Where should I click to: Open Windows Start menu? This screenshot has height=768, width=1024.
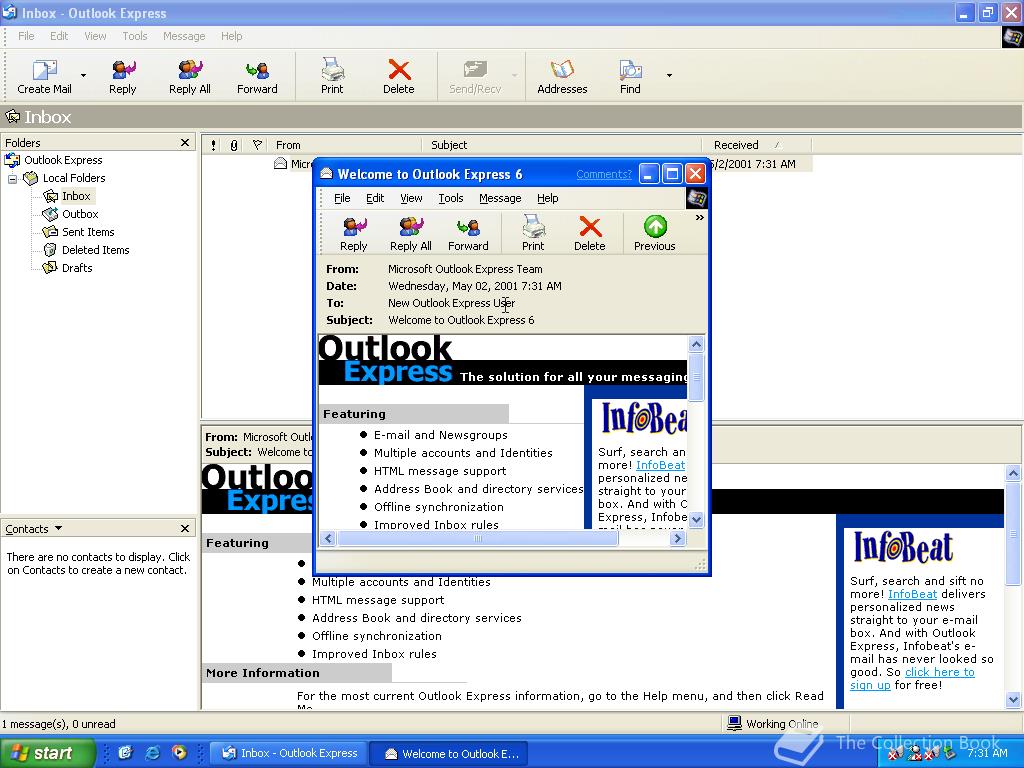pyautogui.click(x=47, y=753)
